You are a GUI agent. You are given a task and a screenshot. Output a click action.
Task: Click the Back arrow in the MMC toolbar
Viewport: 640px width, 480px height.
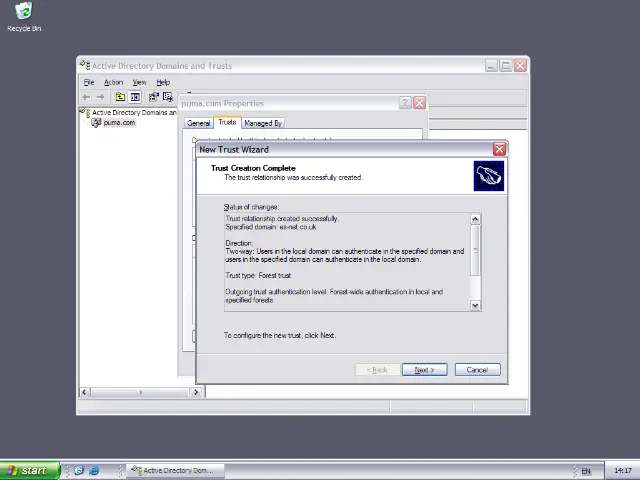pyautogui.click(x=86, y=97)
